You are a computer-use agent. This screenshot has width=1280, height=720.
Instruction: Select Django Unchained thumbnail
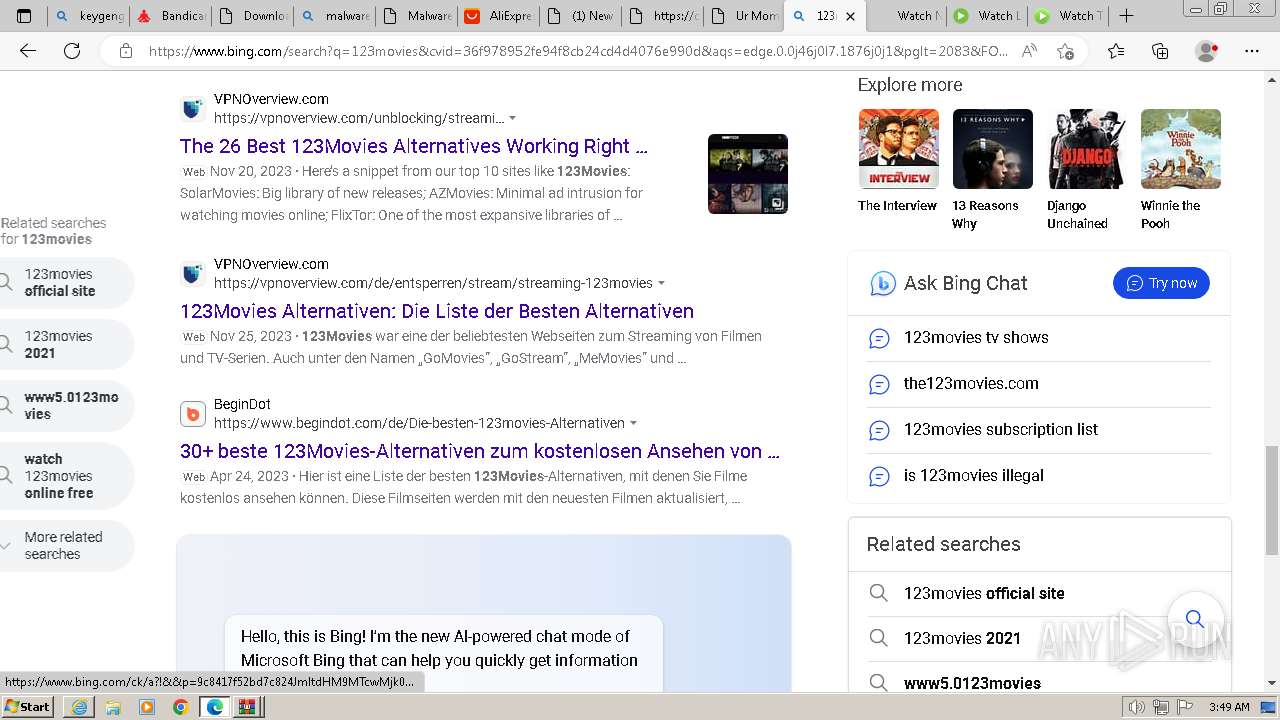pos(1087,149)
